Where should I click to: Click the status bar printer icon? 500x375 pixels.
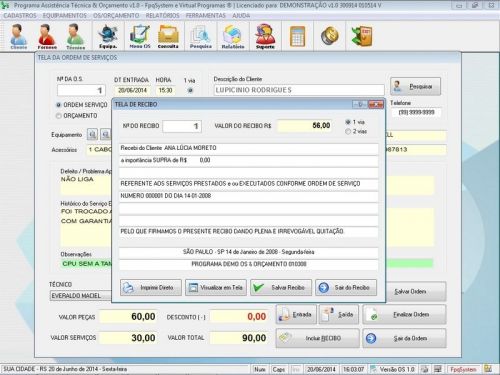424,369
